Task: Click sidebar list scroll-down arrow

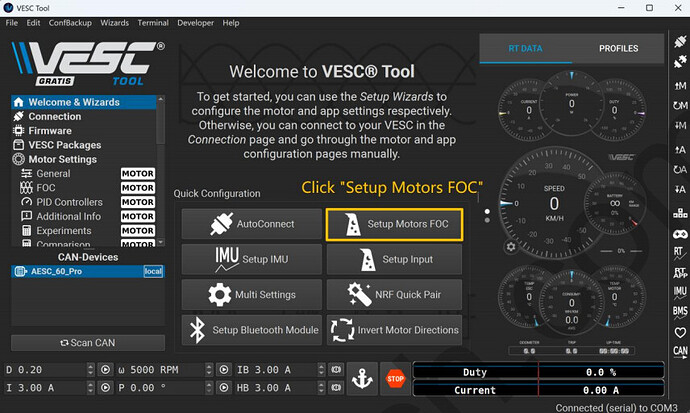Action: pyautogui.click(x=161, y=242)
